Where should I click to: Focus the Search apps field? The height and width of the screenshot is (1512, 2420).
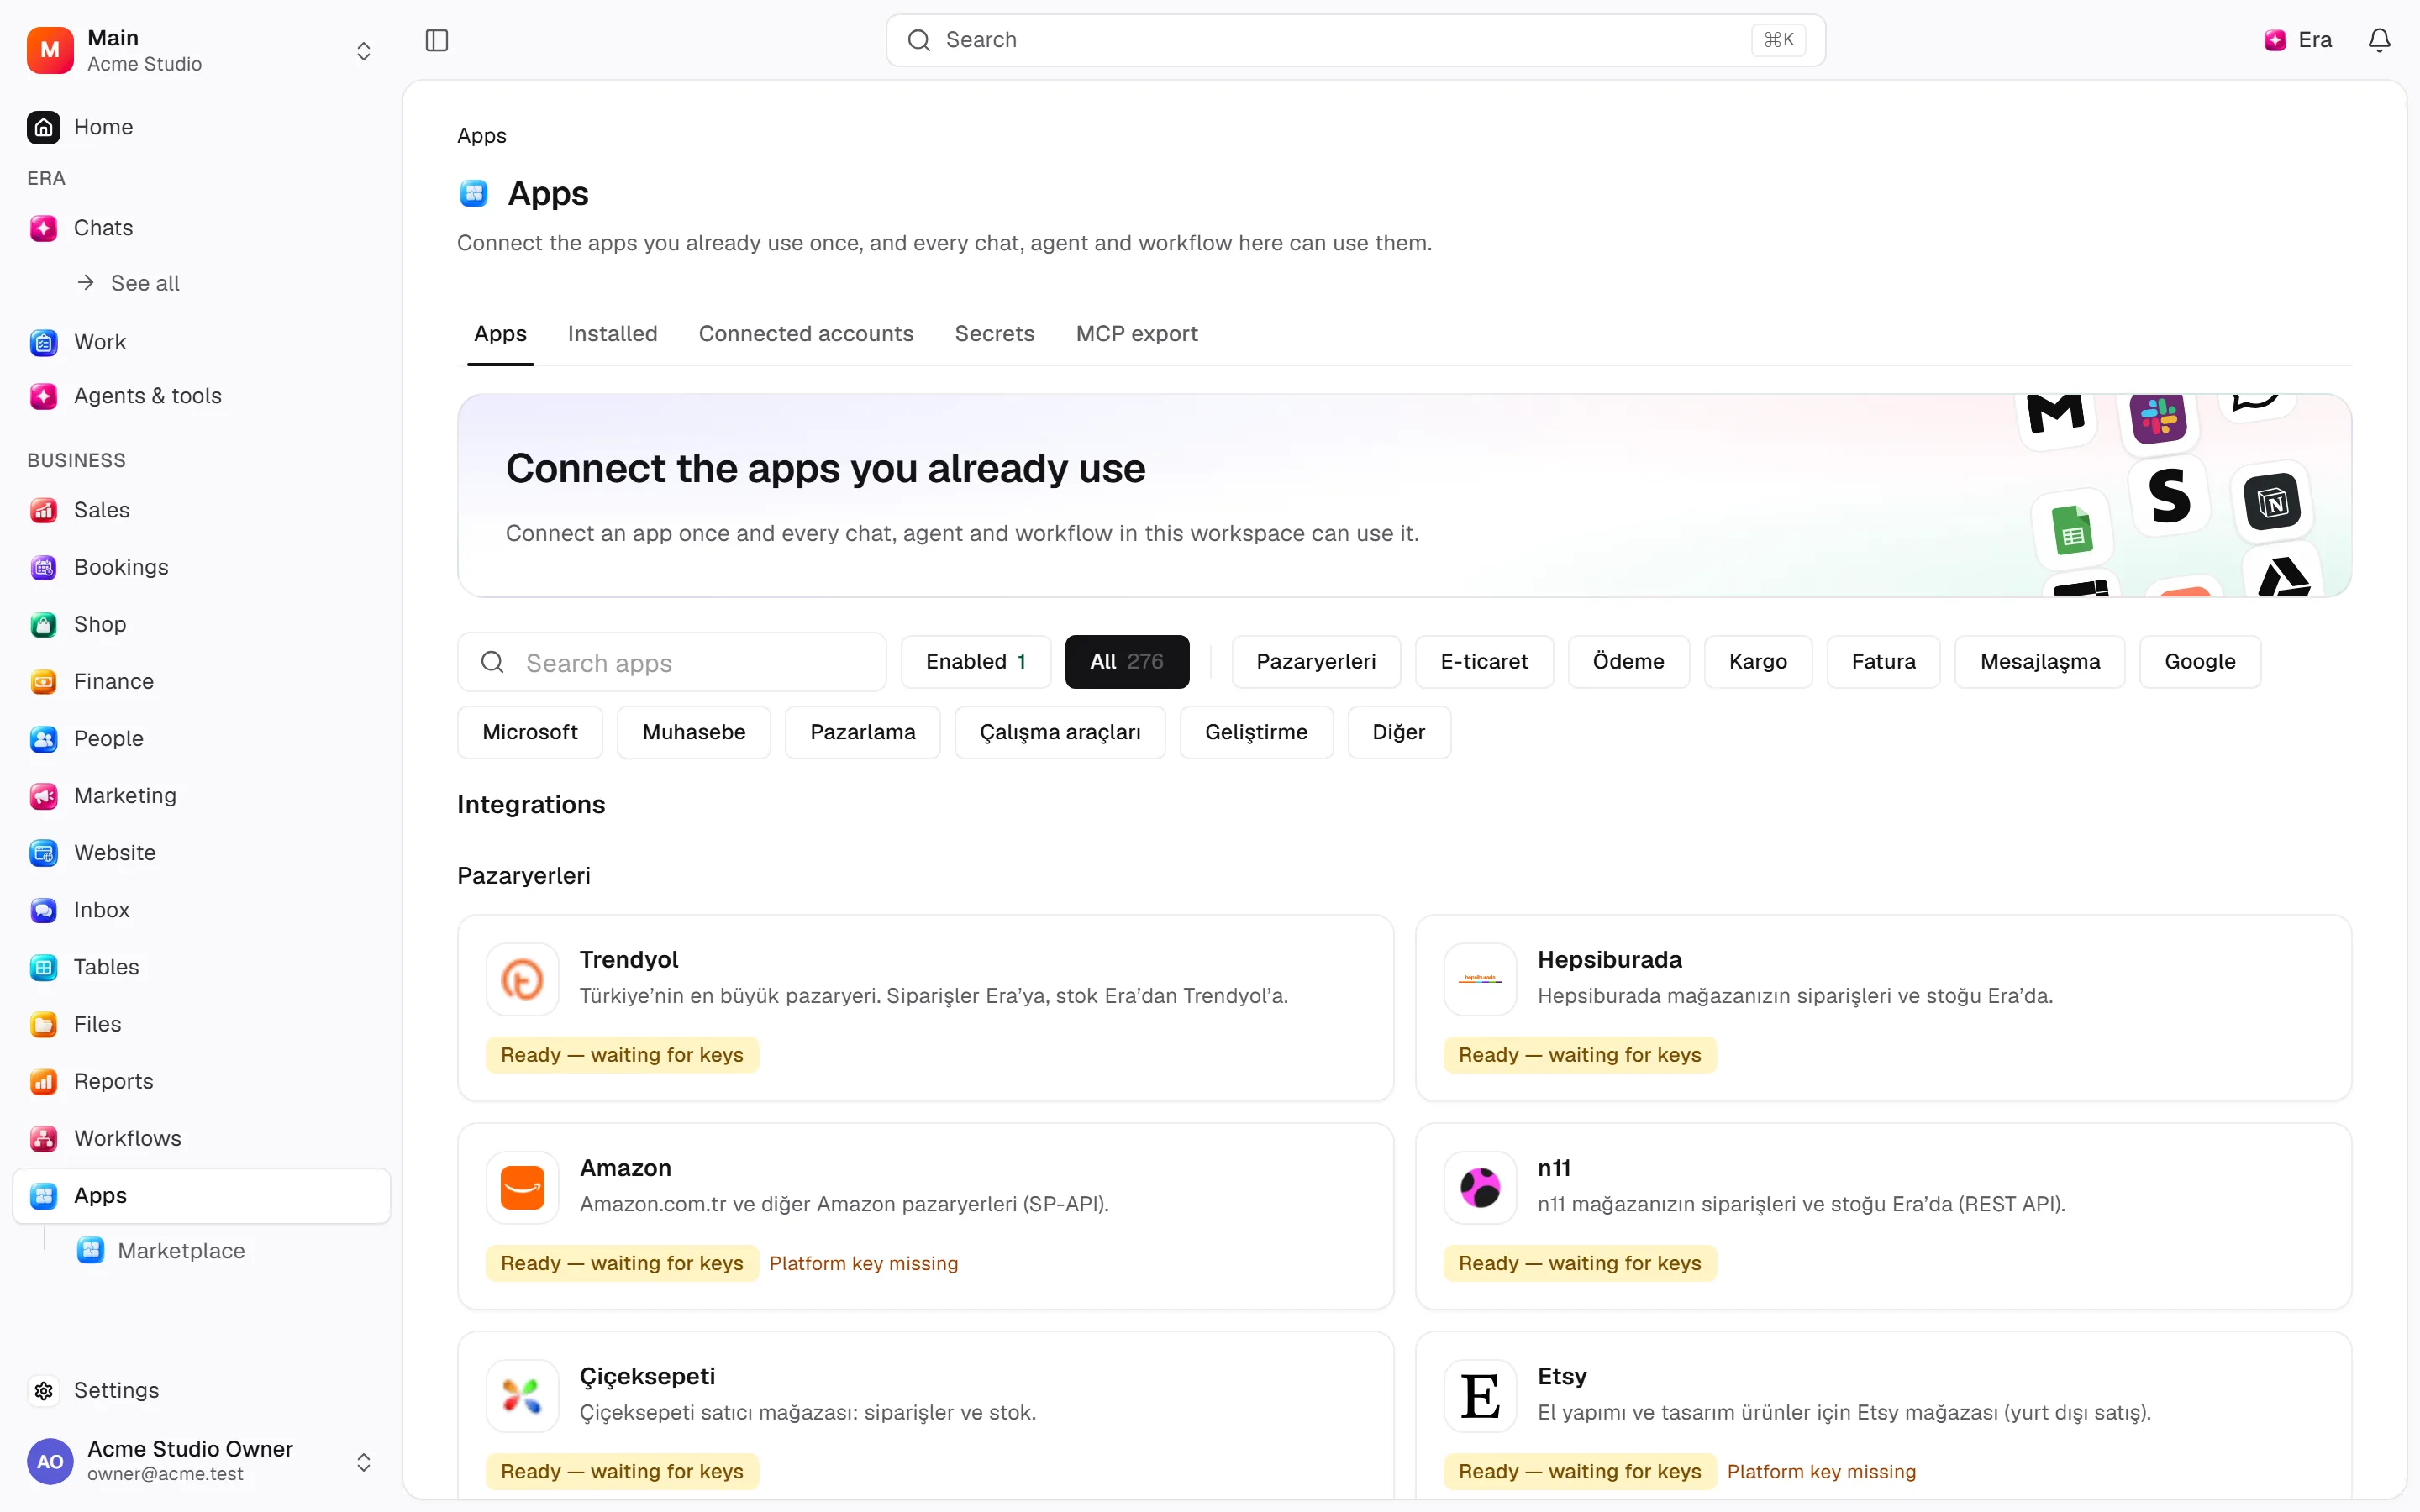tap(672, 662)
